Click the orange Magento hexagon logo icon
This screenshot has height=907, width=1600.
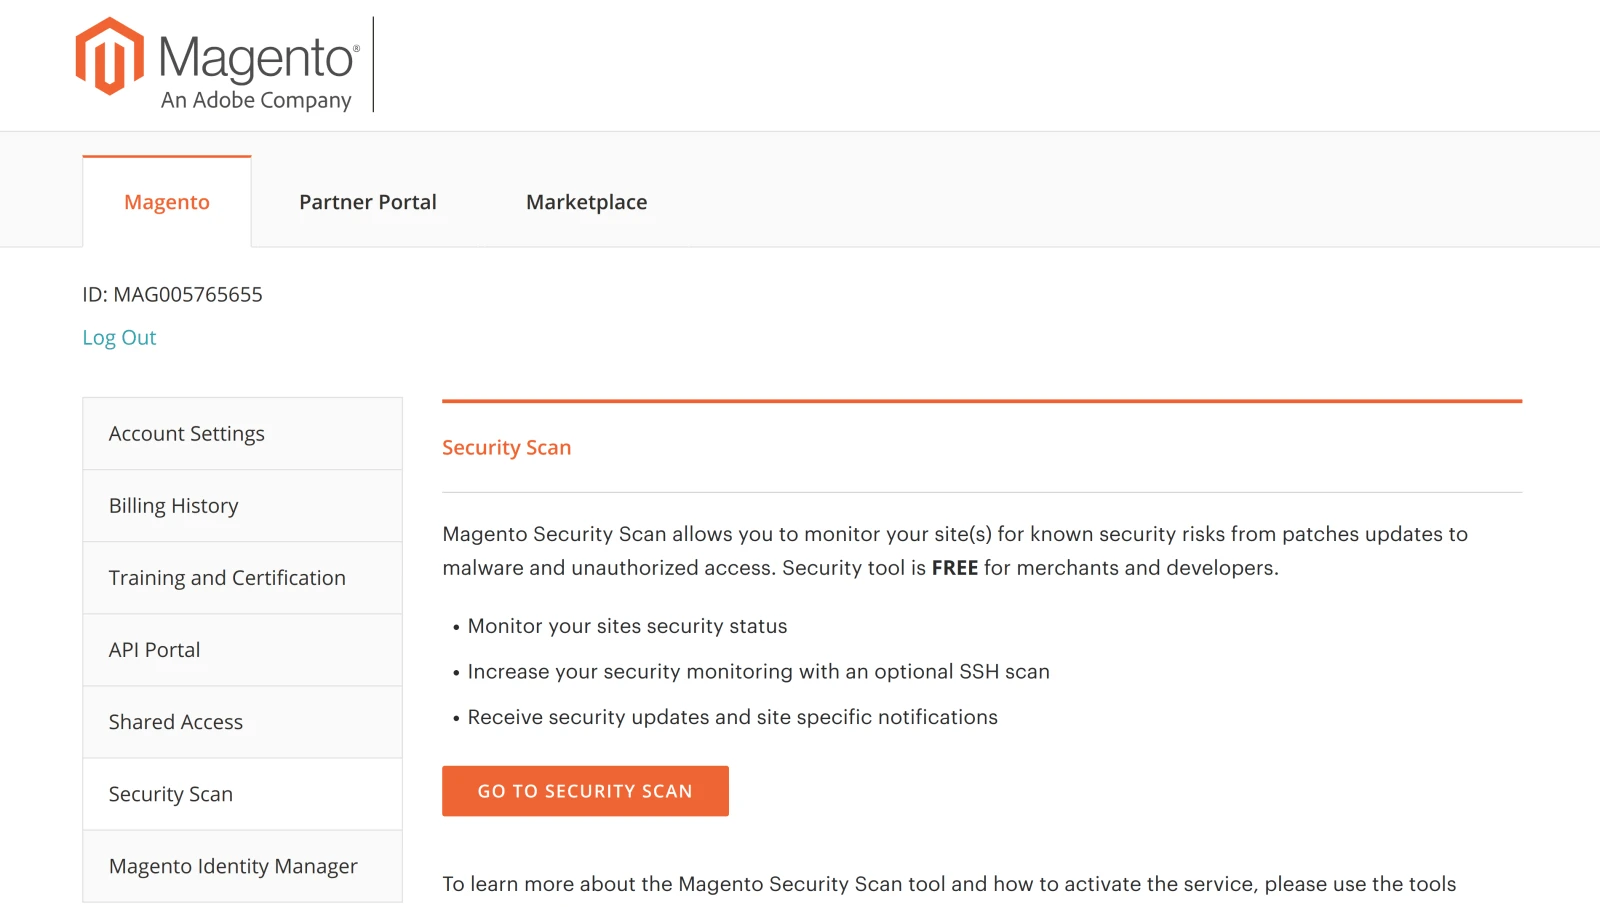tap(109, 57)
